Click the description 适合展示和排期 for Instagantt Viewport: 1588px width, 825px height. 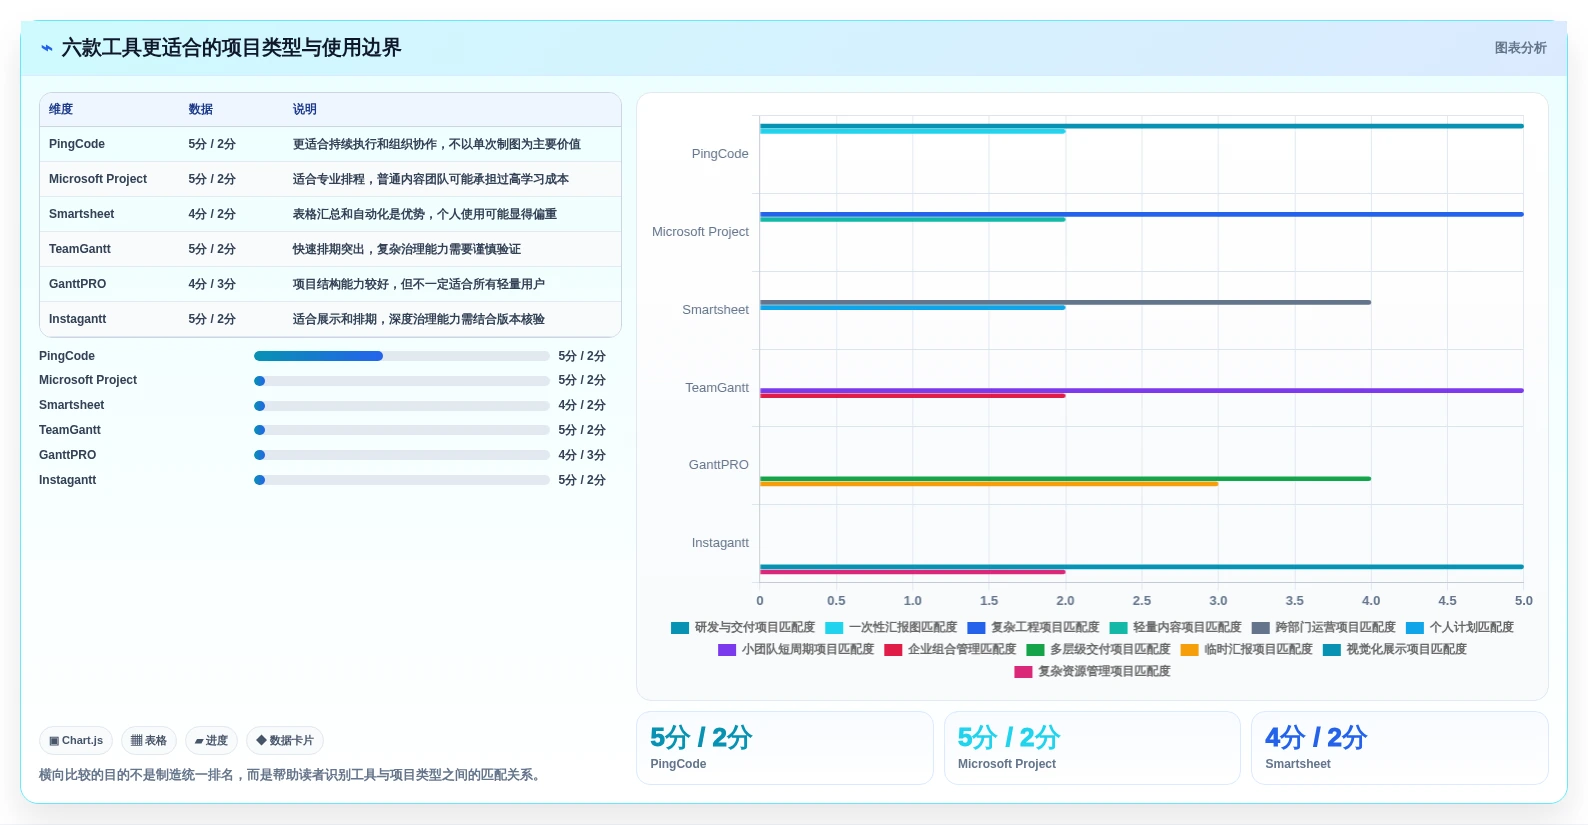[x=418, y=319]
